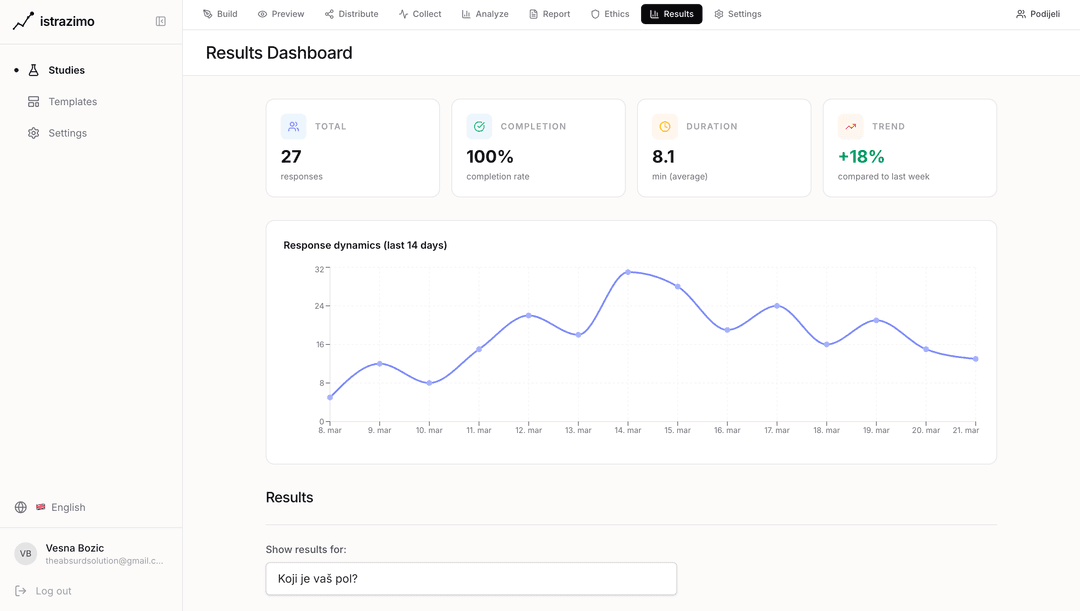
Task: Click the Templates layout icon
Action: (34, 102)
